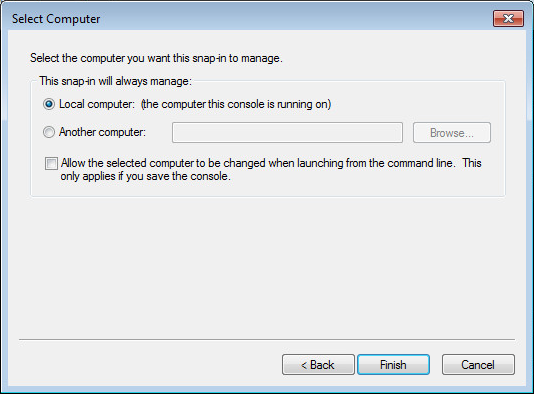Image resolution: width=534 pixels, height=394 pixels.
Task: Click the 'This snap-in will always manage' heading
Action: click(115, 81)
